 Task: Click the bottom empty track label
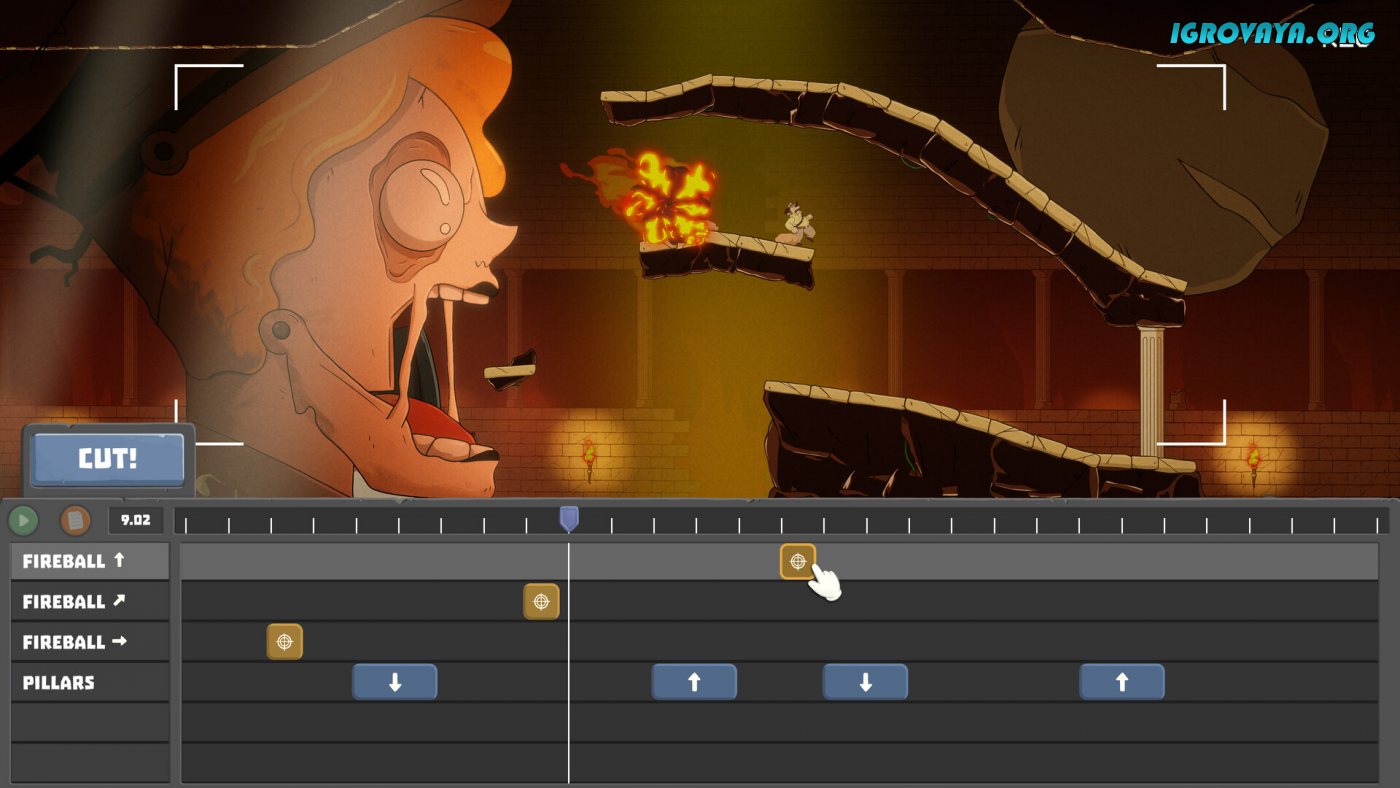tap(90, 762)
